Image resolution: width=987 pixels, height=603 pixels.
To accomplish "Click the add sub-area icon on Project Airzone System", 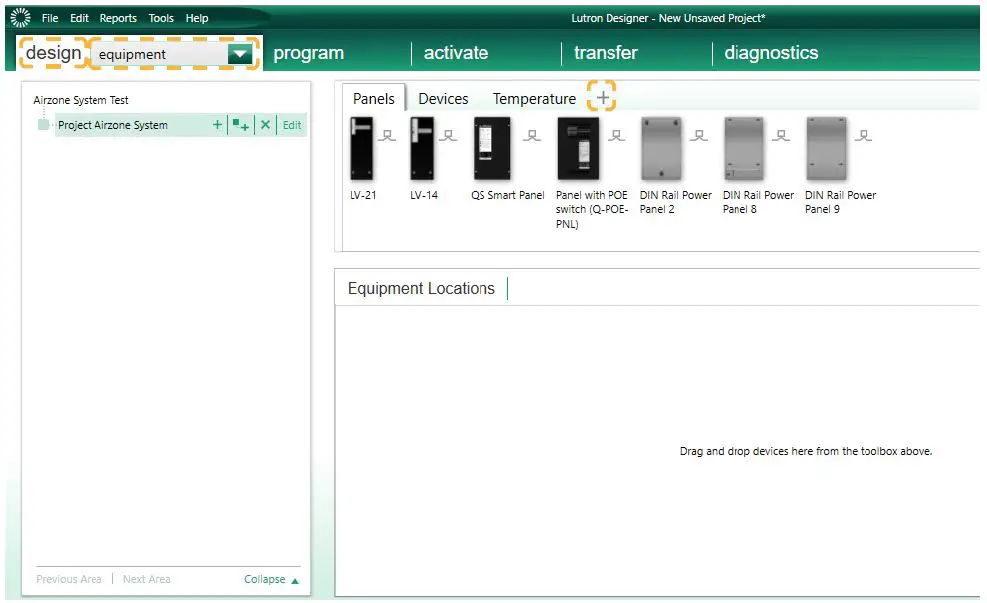I will point(240,124).
